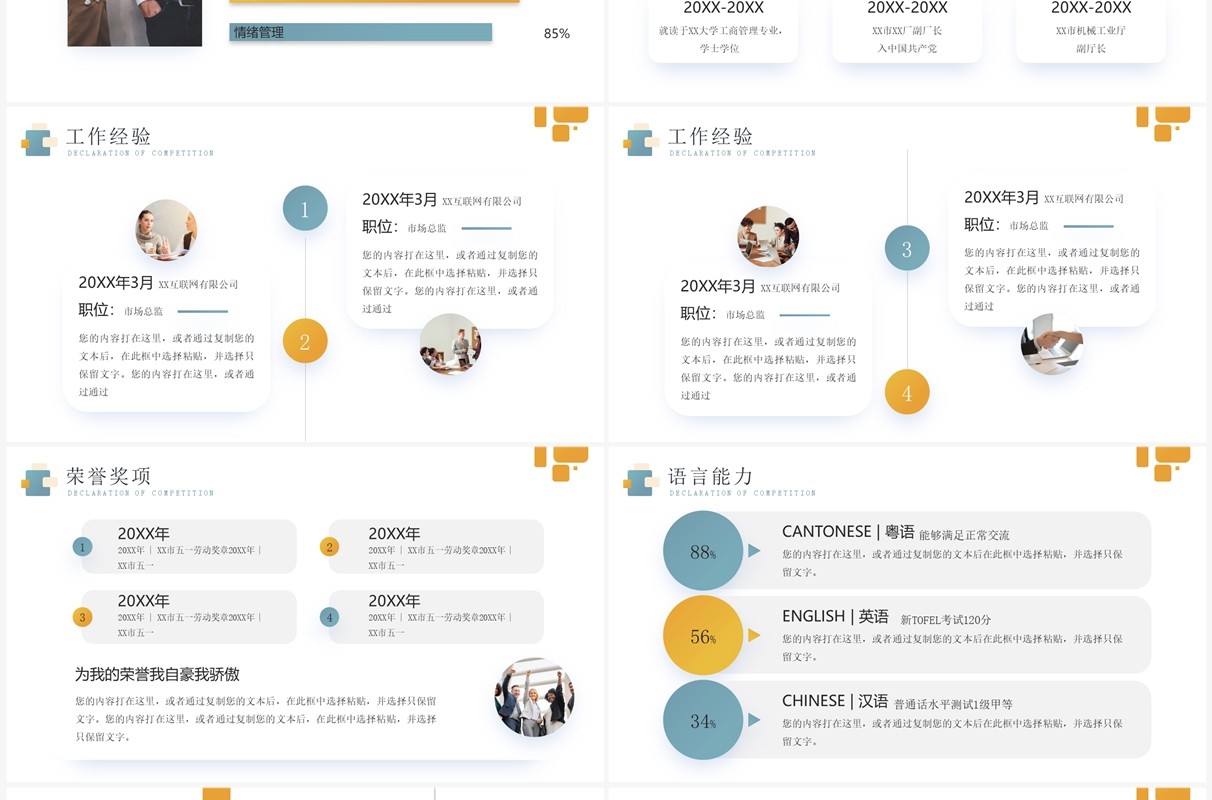
Task: Click the 普通话水平测试1级甲等 label
Action: 953,704
